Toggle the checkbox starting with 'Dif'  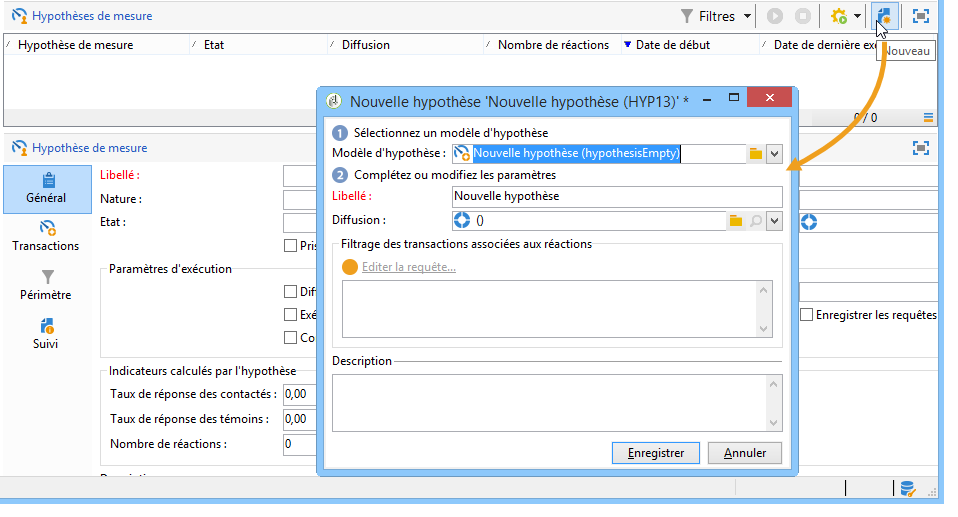pyautogui.click(x=290, y=292)
